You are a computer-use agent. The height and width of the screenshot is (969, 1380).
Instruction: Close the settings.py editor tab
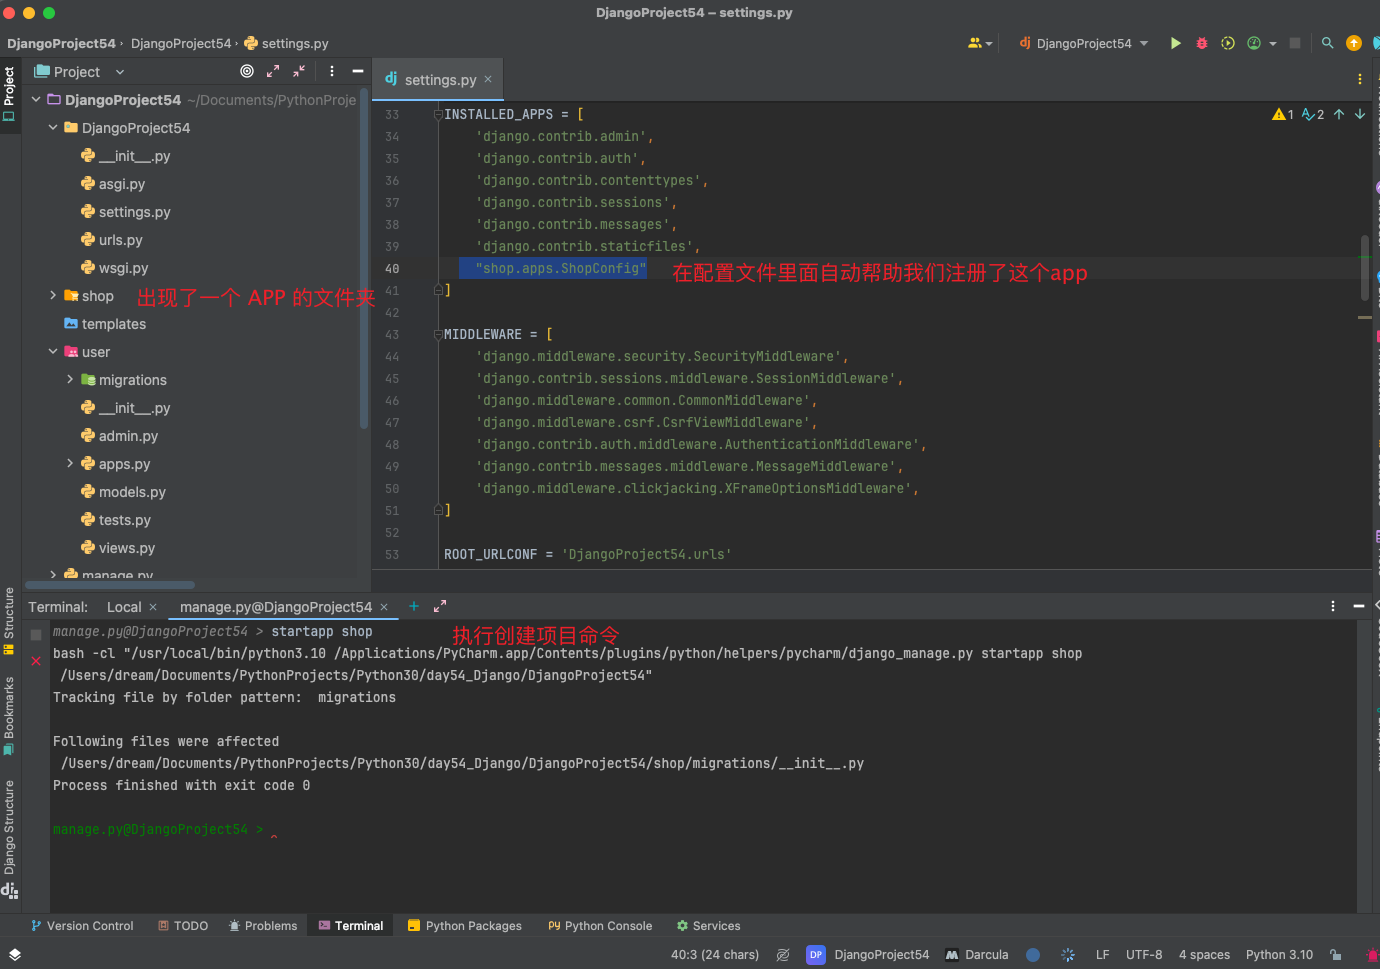point(488,79)
